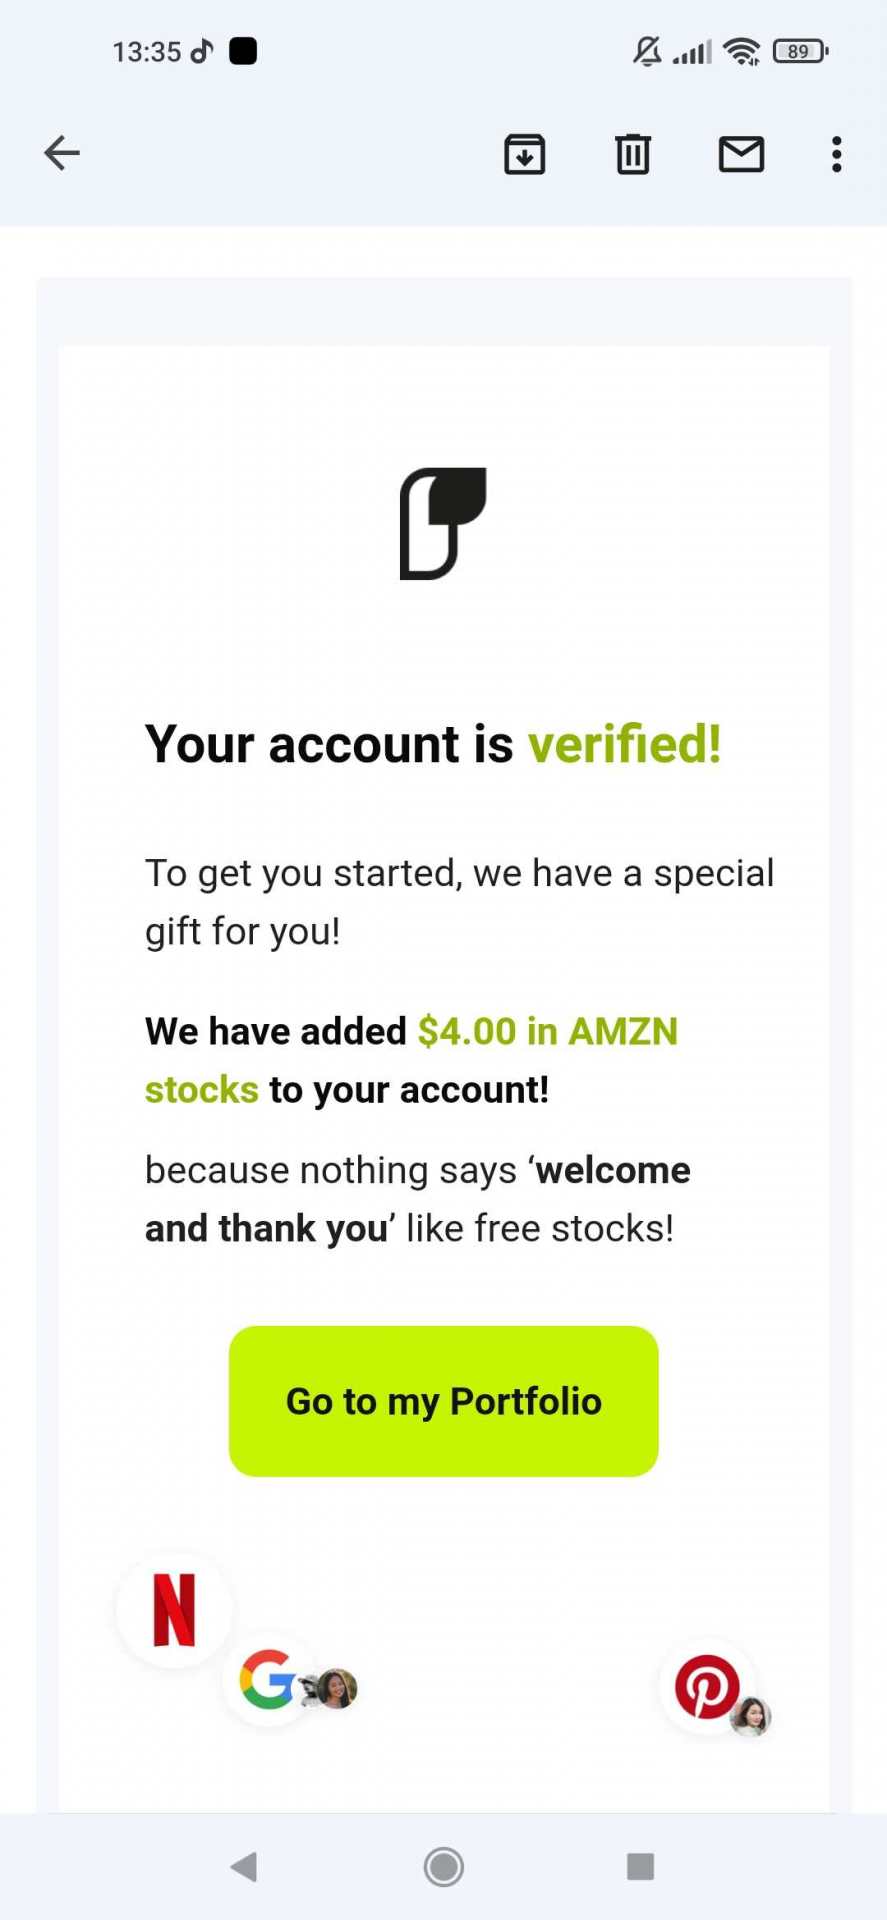This screenshot has height=1920, width=887.
Task: Tap the black leaf brand logo
Action: pos(443,523)
